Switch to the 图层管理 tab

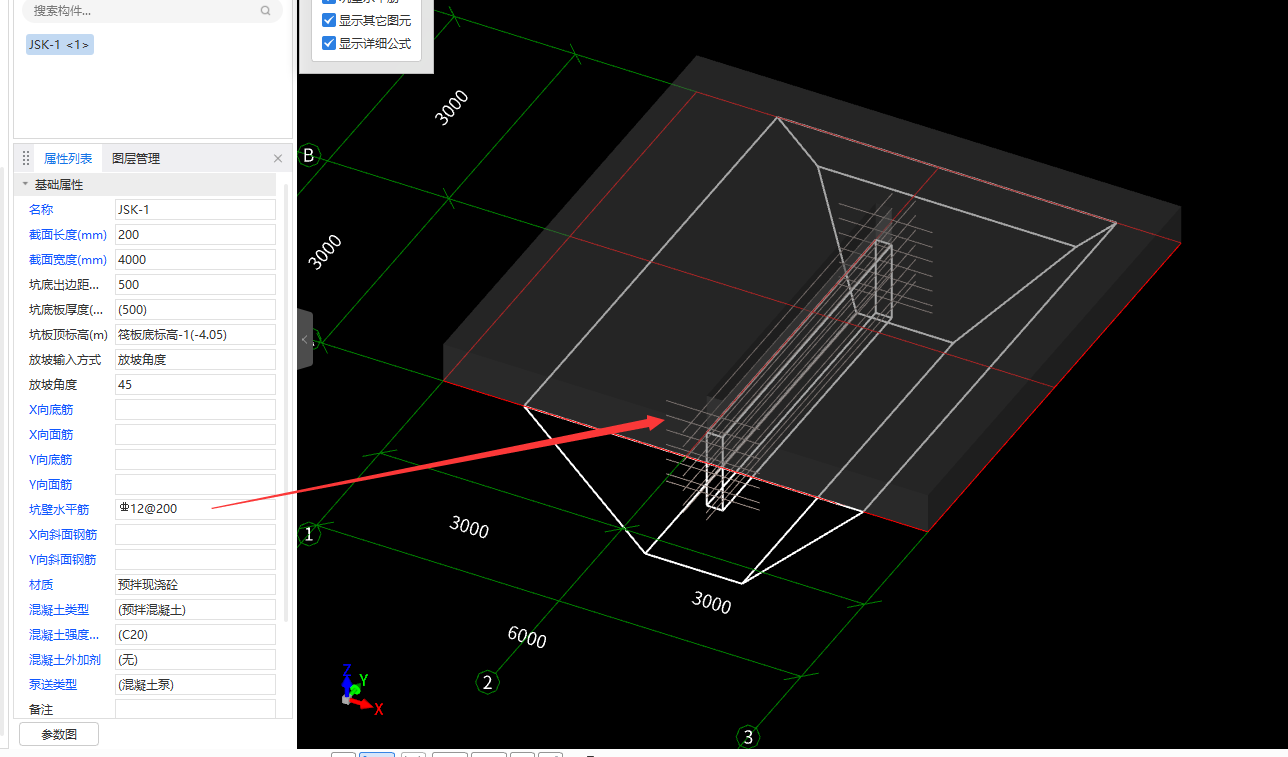click(136, 158)
